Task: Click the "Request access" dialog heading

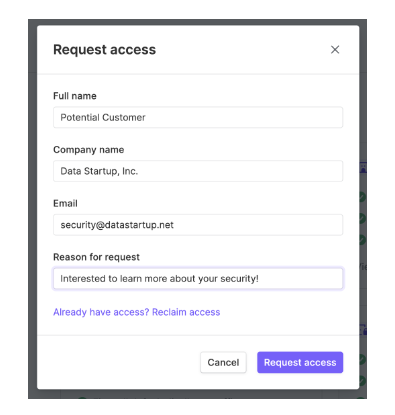Action: tap(104, 50)
